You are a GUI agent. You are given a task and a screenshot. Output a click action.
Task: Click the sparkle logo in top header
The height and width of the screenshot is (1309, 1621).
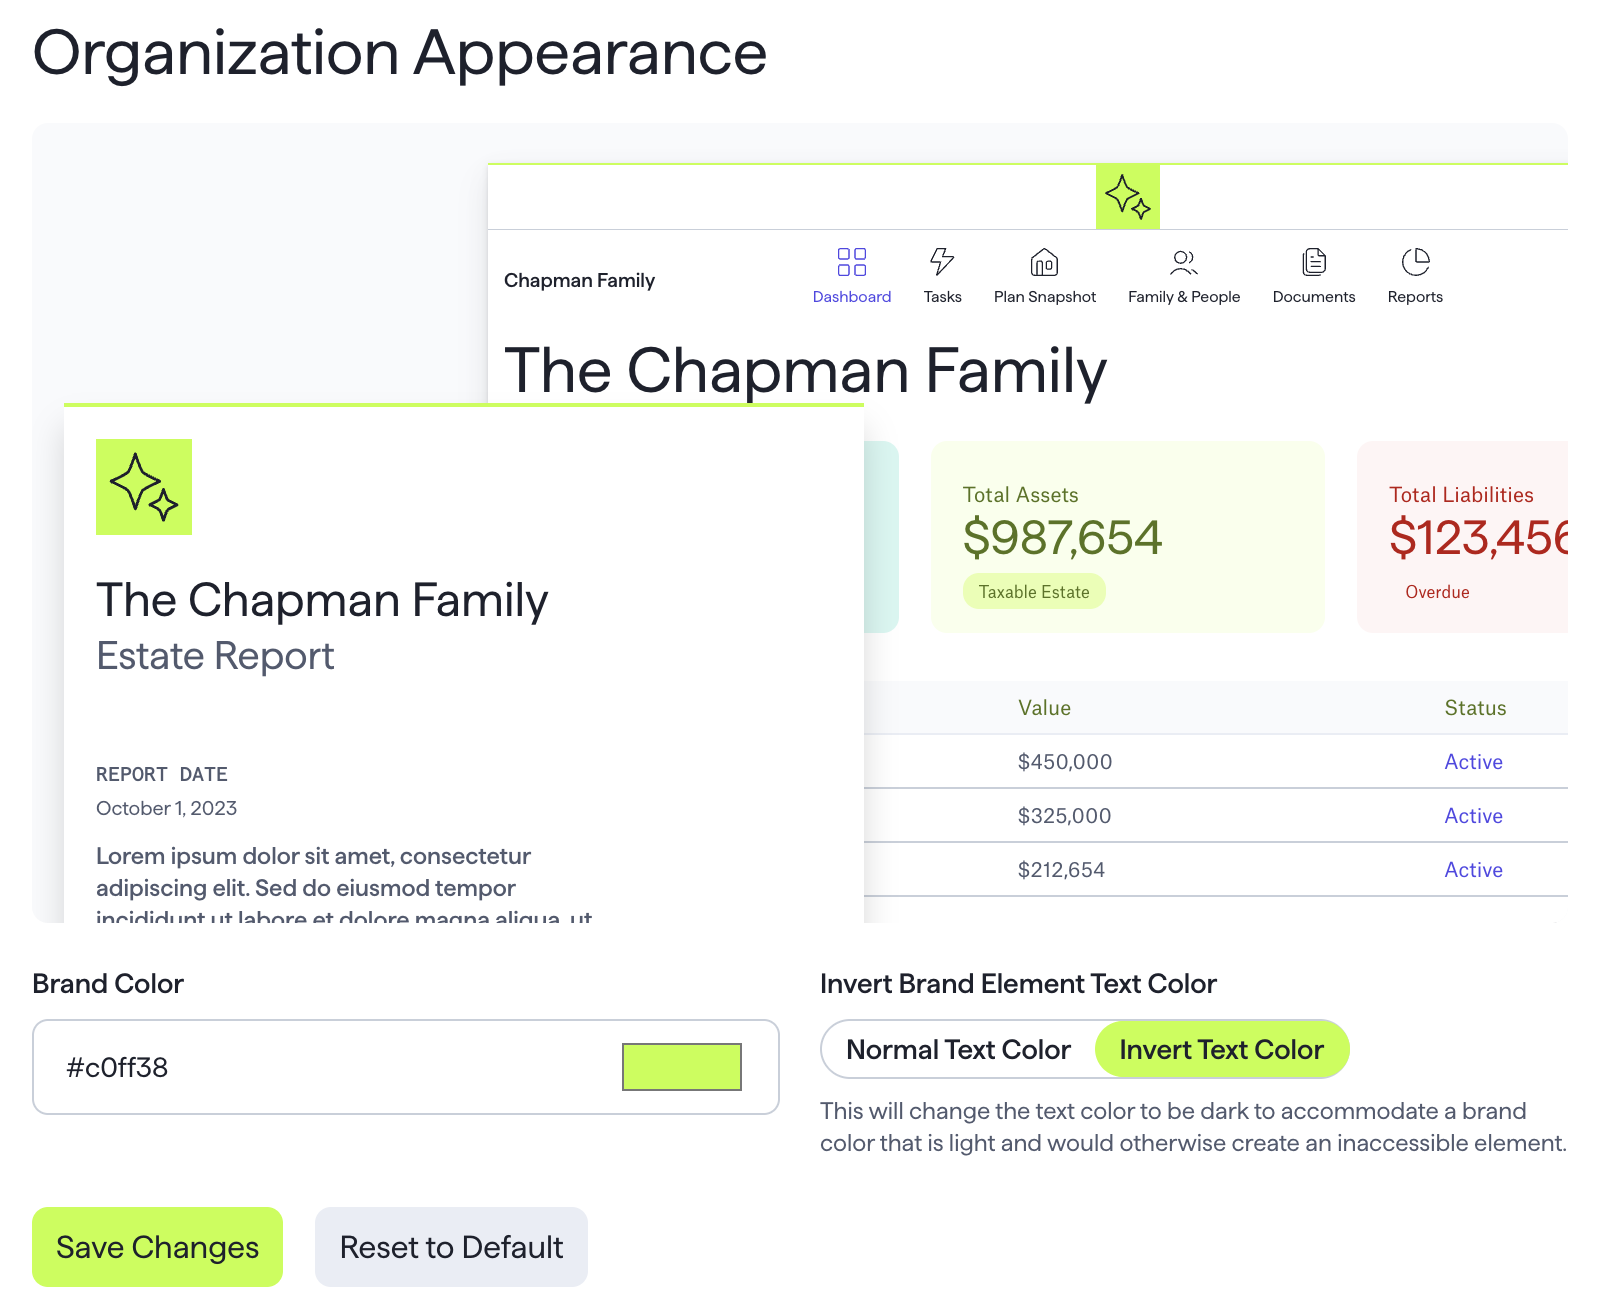[x=1128, y=197]
